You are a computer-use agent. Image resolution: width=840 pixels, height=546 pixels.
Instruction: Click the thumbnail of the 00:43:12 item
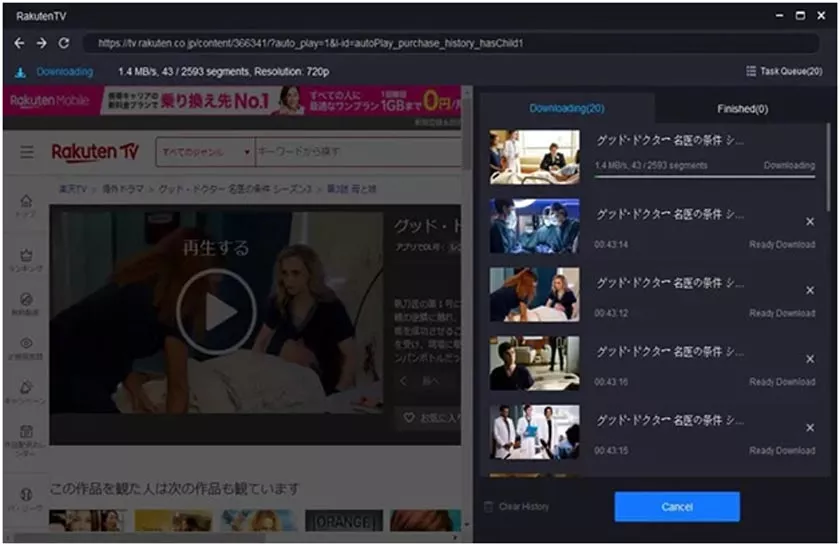(x=534, y=294)
